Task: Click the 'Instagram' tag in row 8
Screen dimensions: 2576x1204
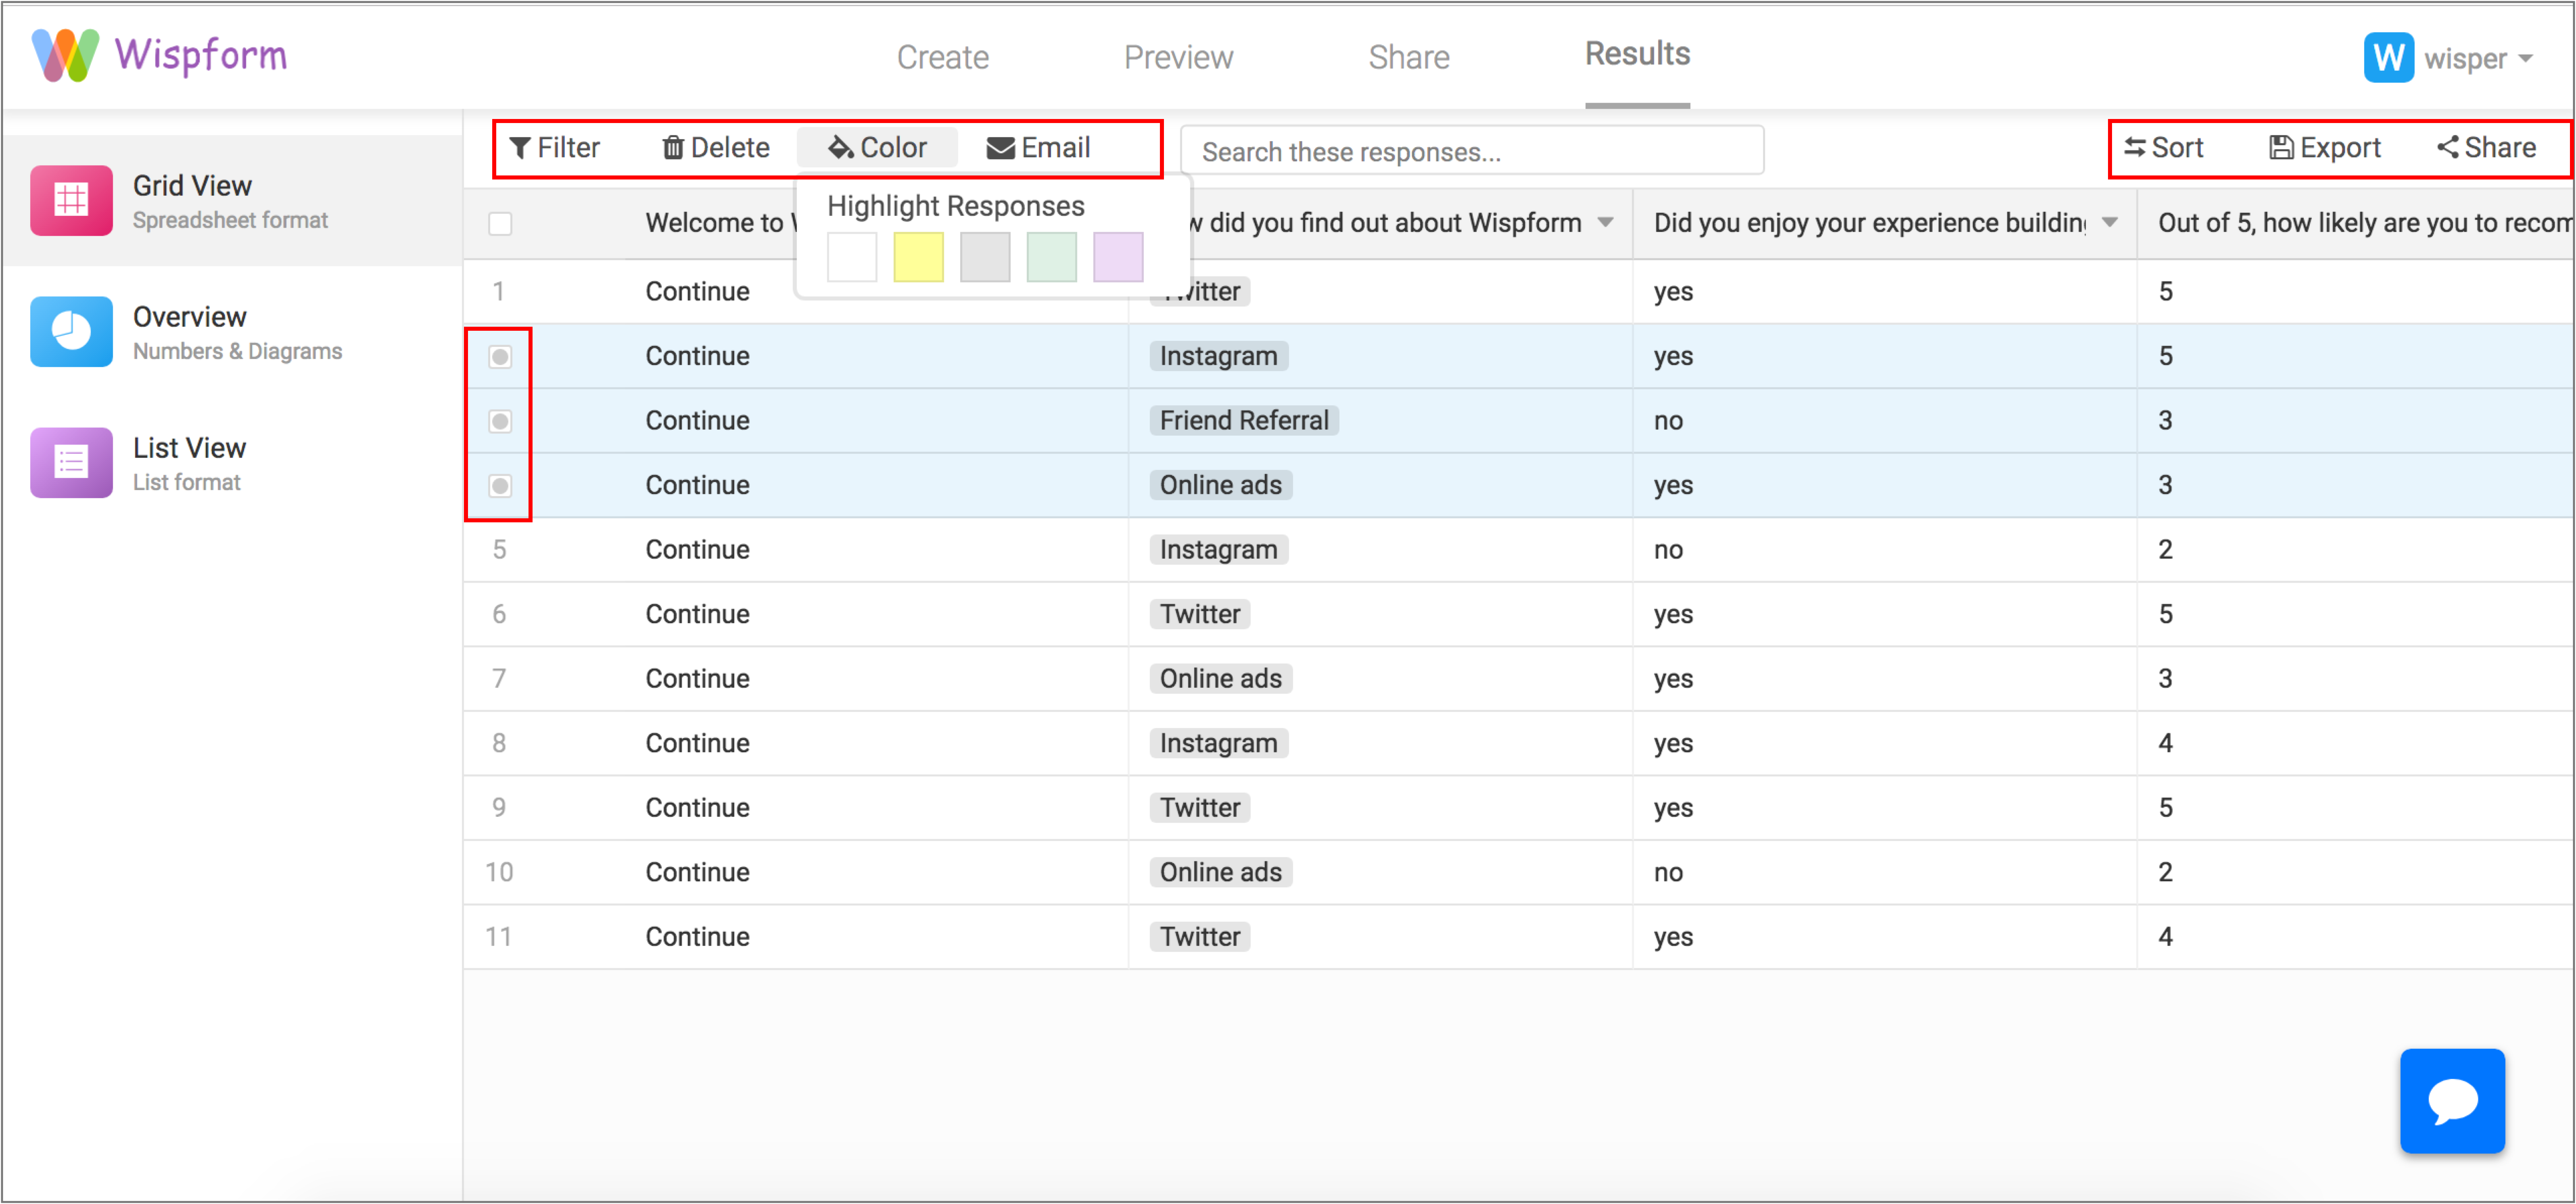Action: coord(1218,743)
